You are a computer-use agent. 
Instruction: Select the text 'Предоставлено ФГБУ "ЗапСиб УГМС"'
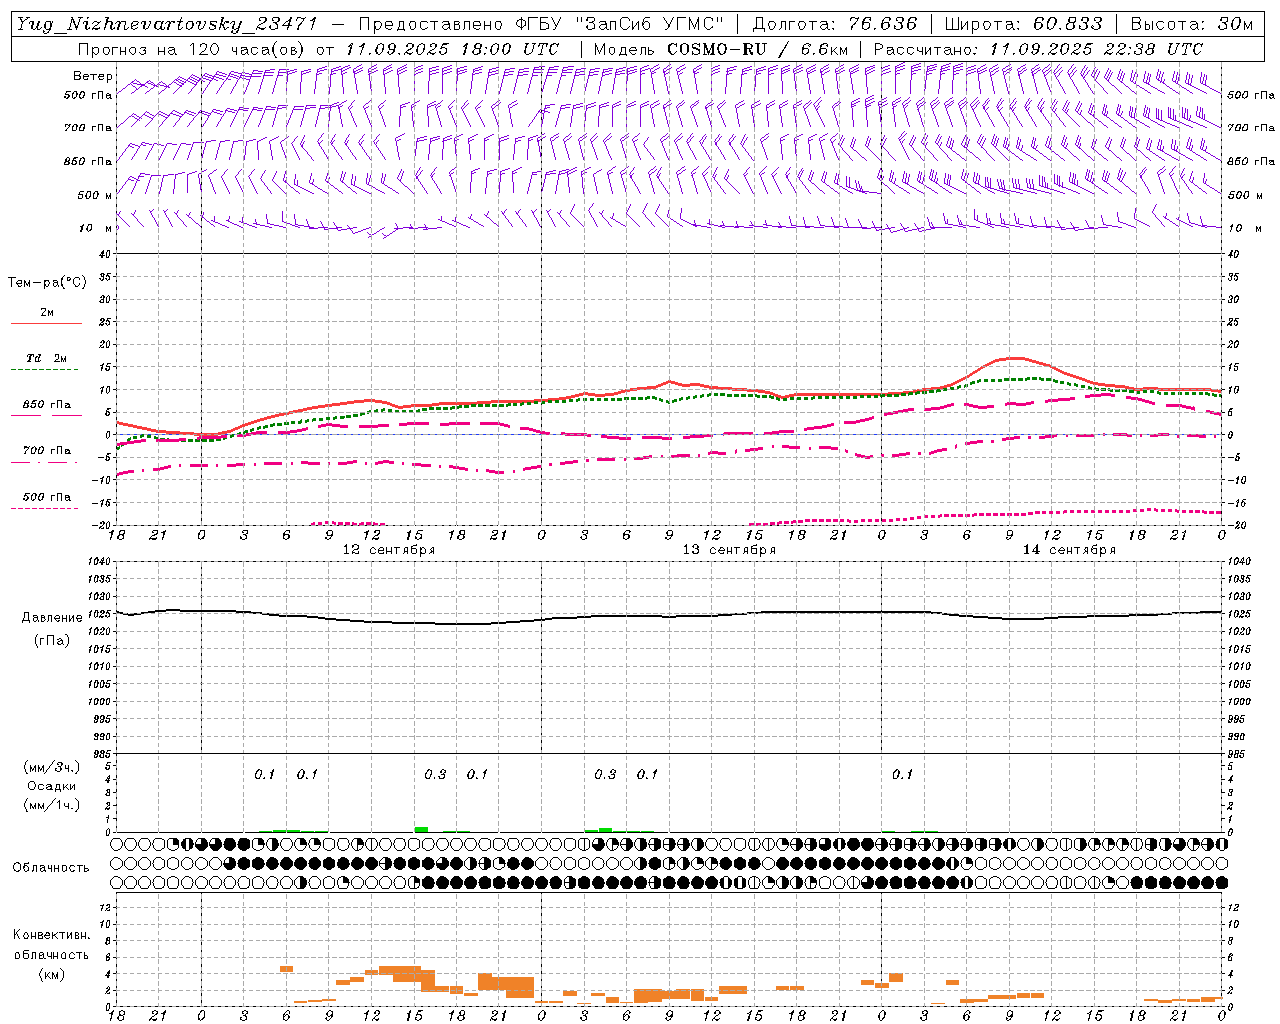coord(541,24)
